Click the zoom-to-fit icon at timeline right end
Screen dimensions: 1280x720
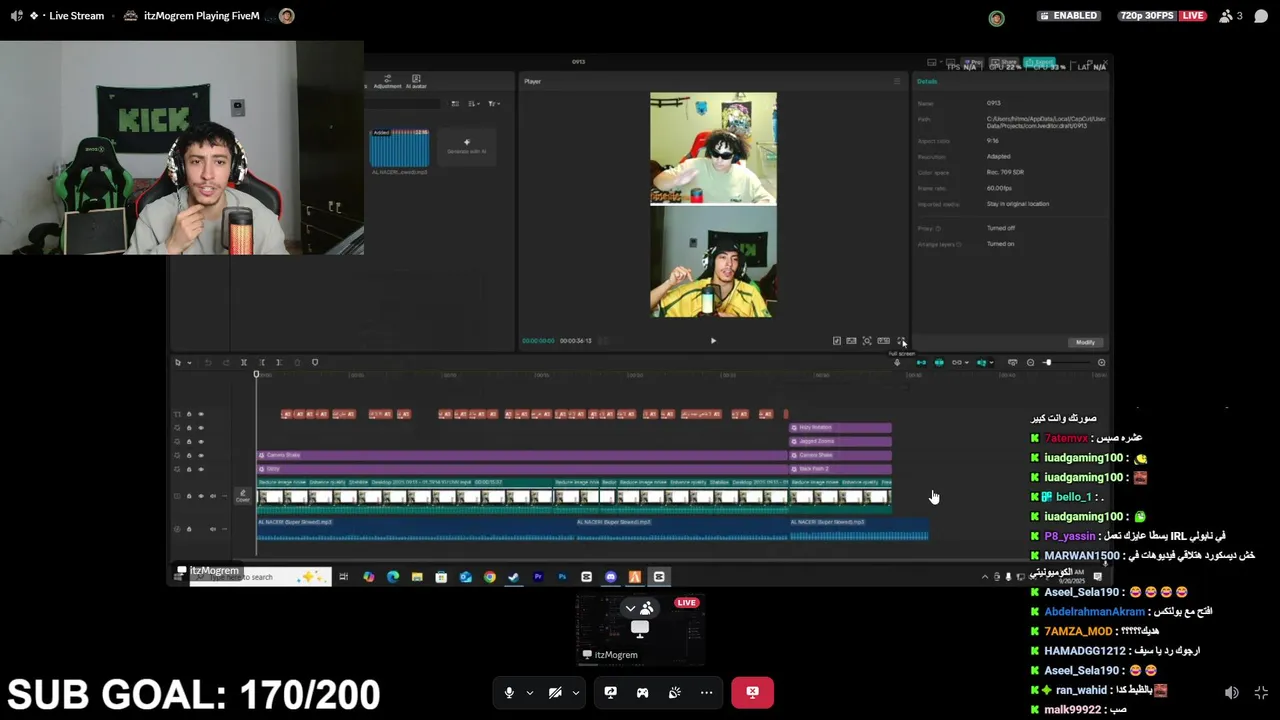point(1101,363)
